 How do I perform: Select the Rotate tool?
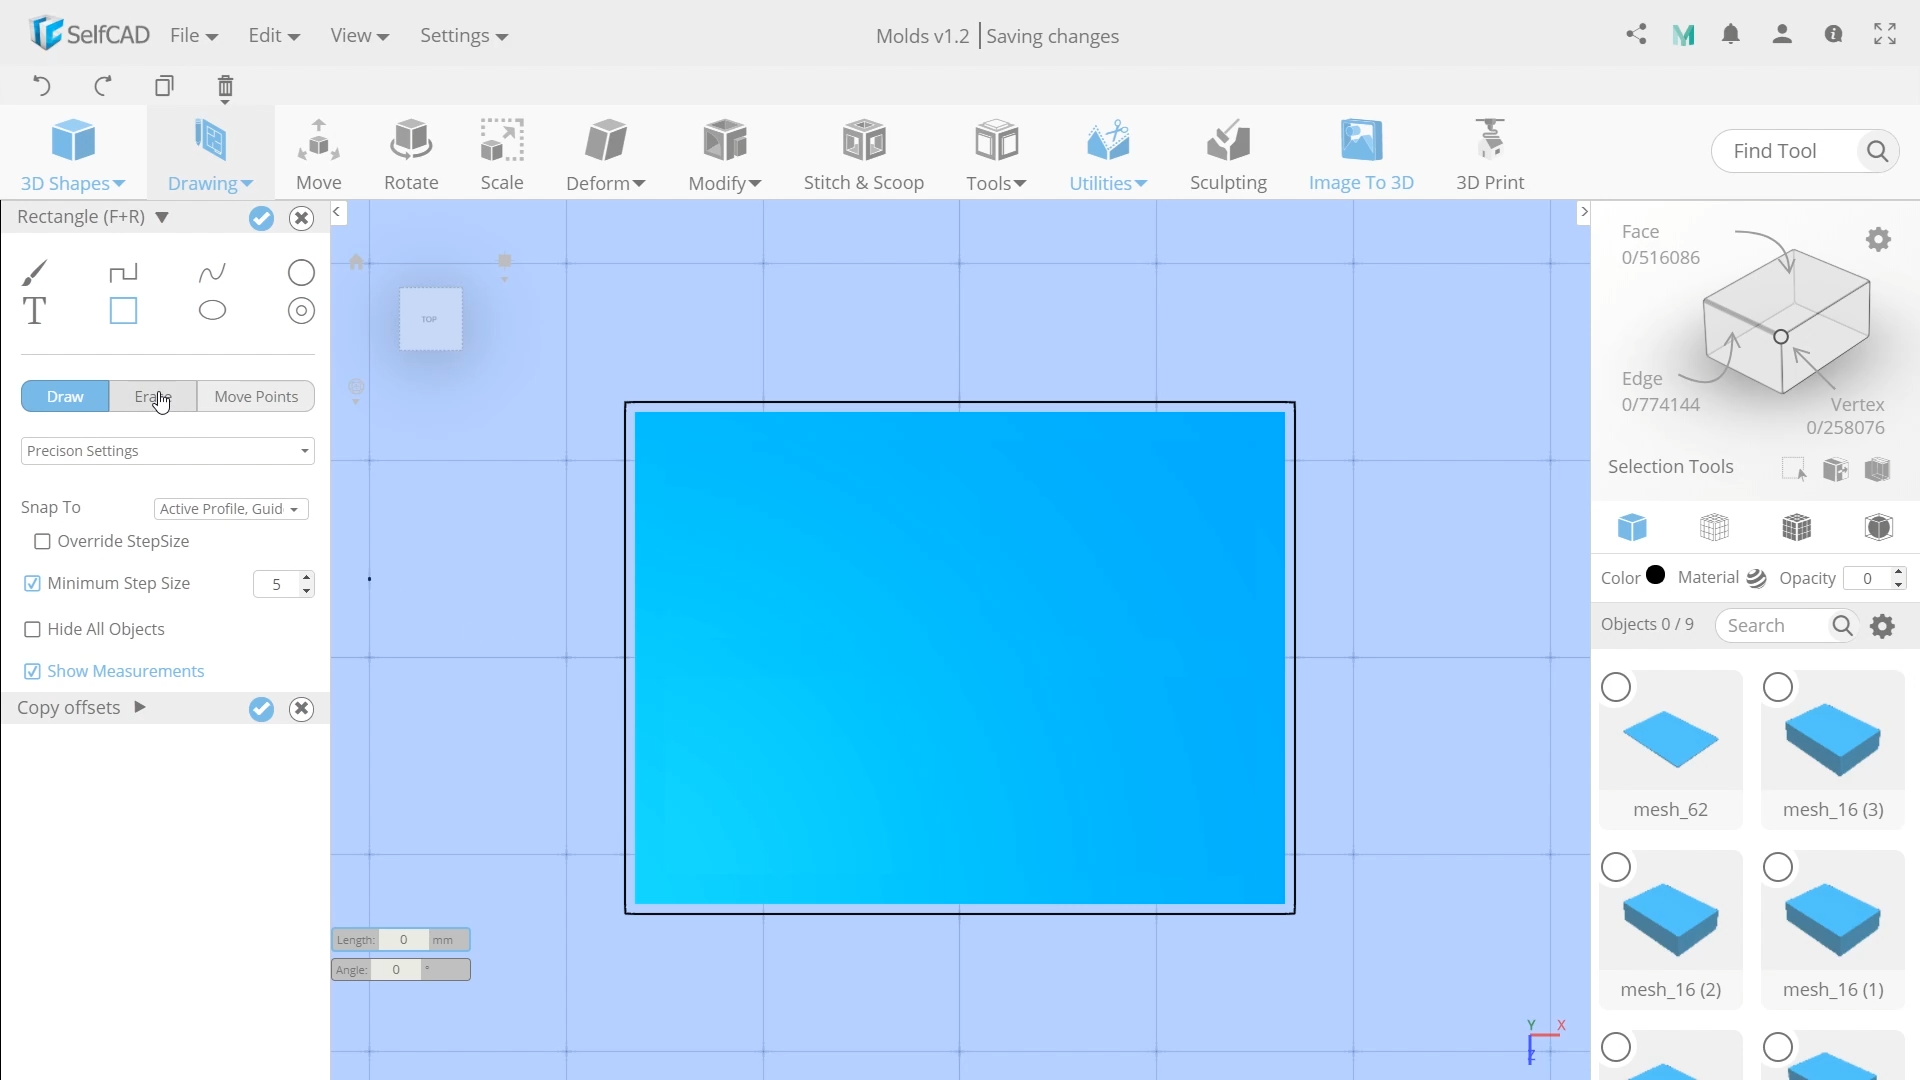pos(411,152)
